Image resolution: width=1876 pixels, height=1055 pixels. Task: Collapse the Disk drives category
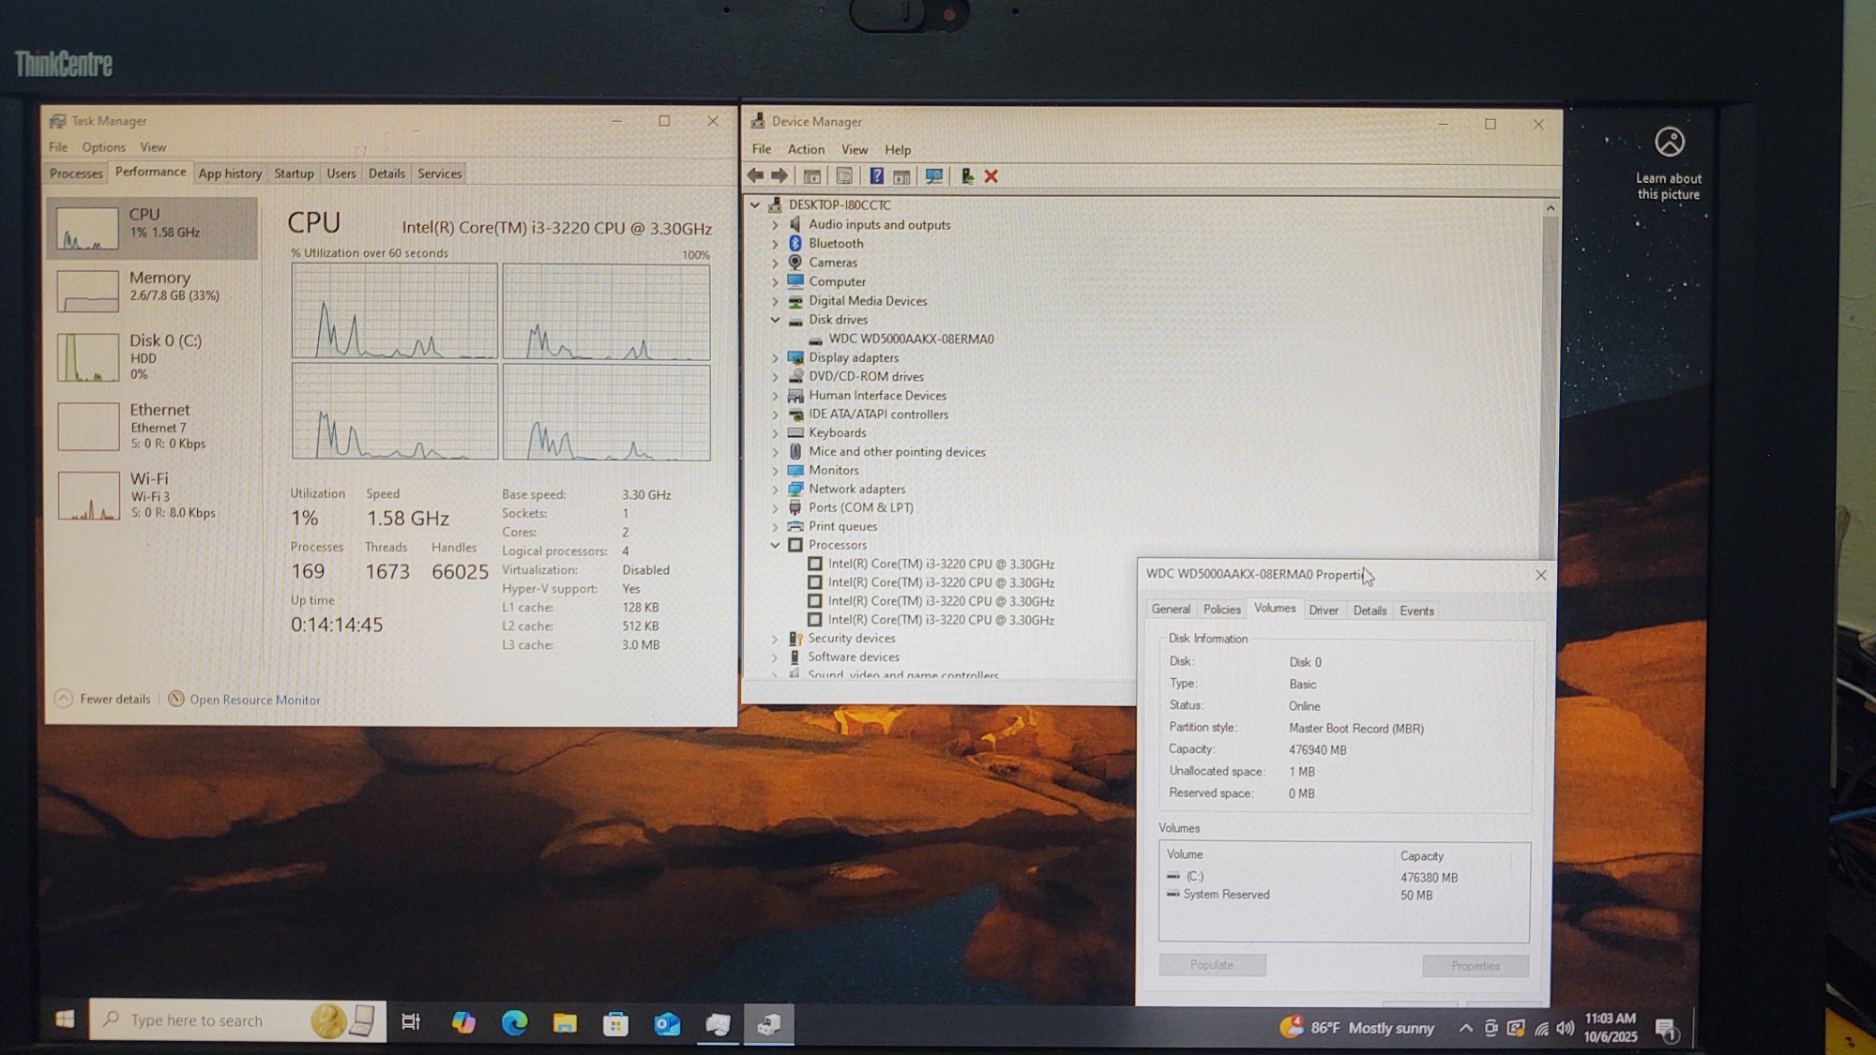(x=775, y=320)
